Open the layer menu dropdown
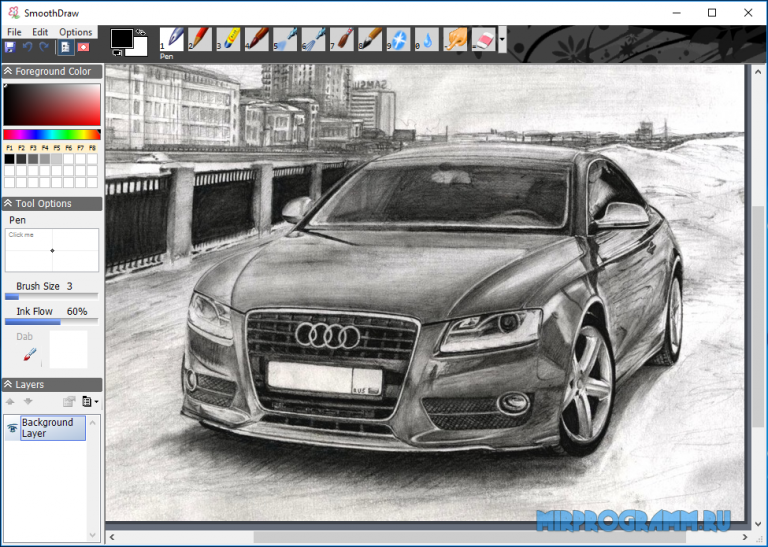Viewport: 768px width, 547px height. (x=90, y=402)
